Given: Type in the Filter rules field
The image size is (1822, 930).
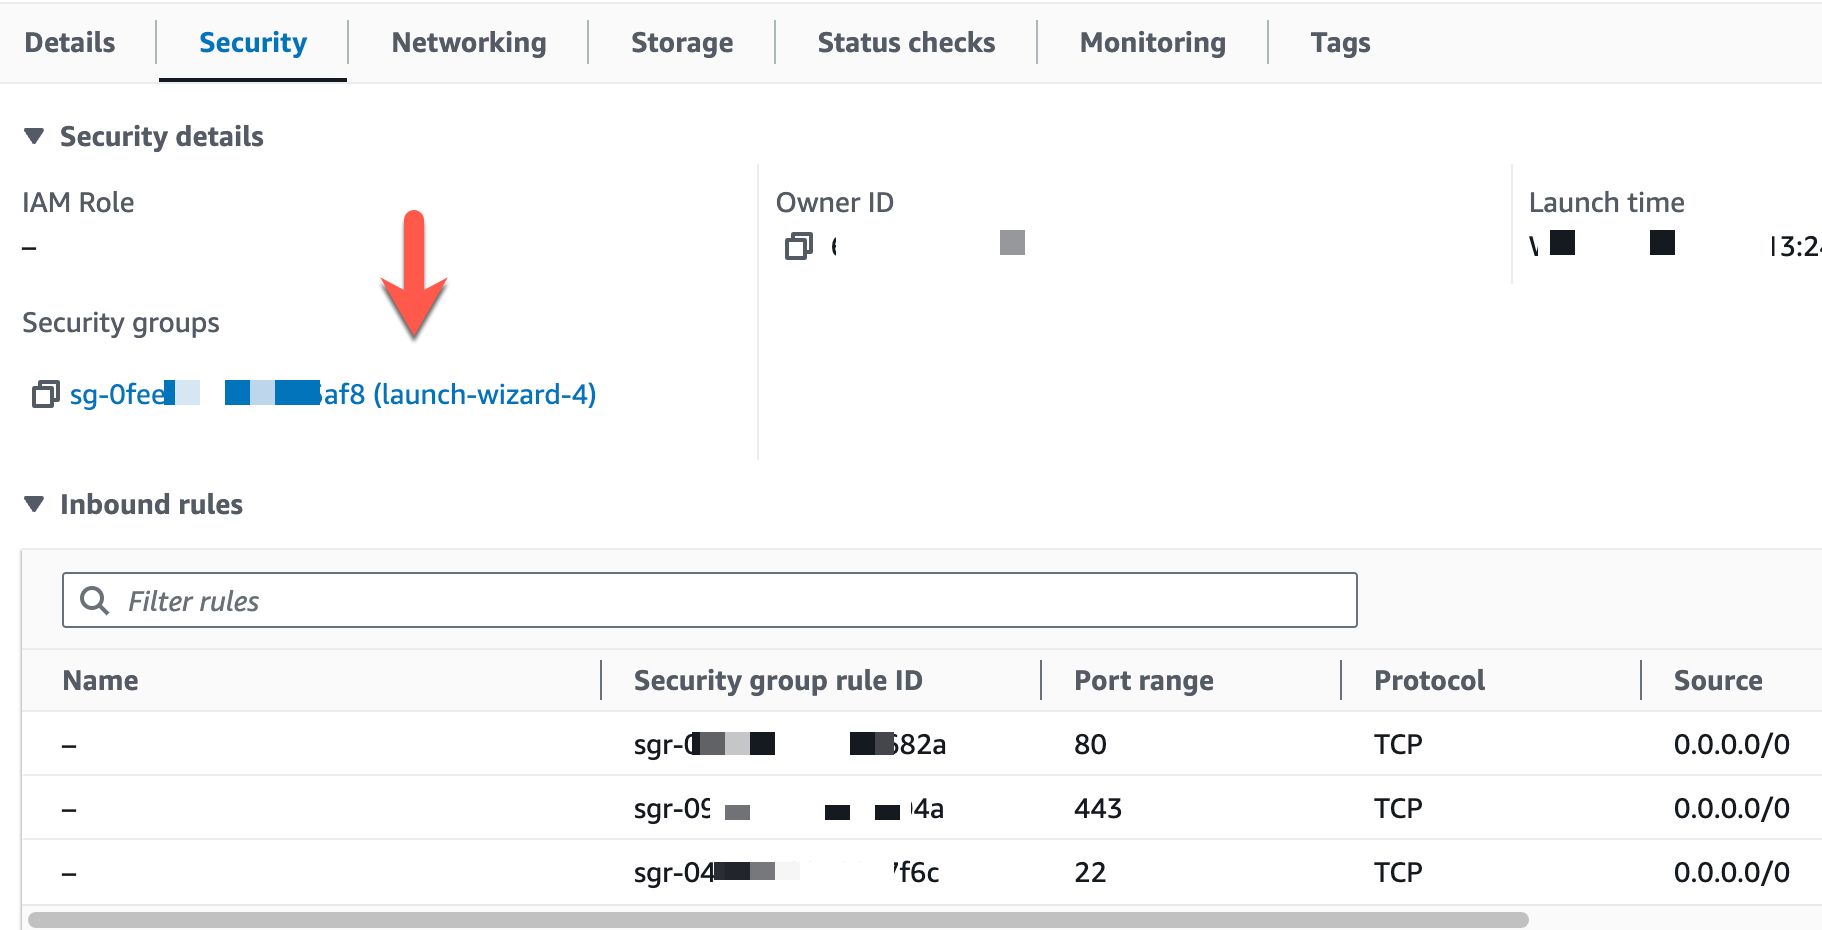Looking at the screenshot, I should (x=740, y=601).
